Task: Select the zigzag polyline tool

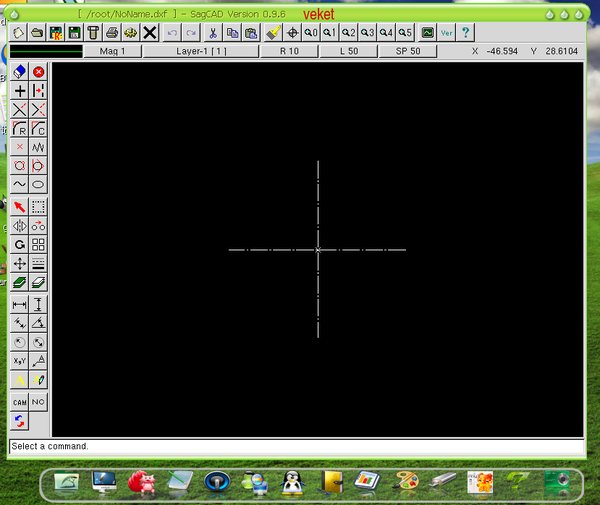Action: (38, 147)
